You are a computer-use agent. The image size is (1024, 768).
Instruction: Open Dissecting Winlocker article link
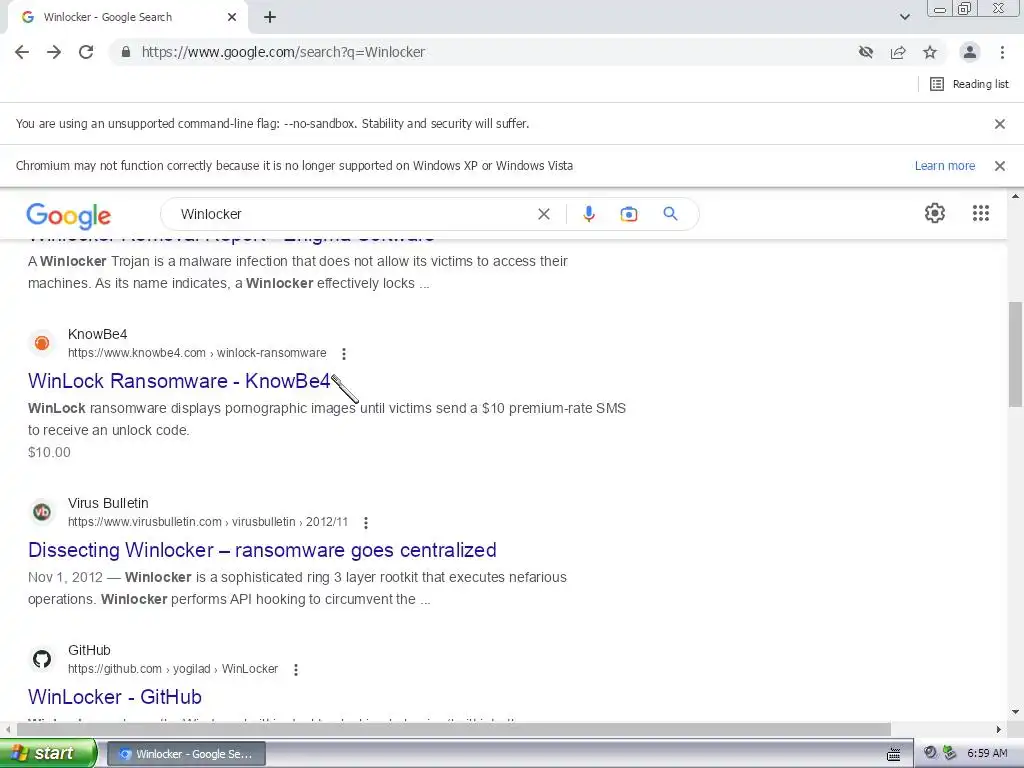tap(262, 550)
